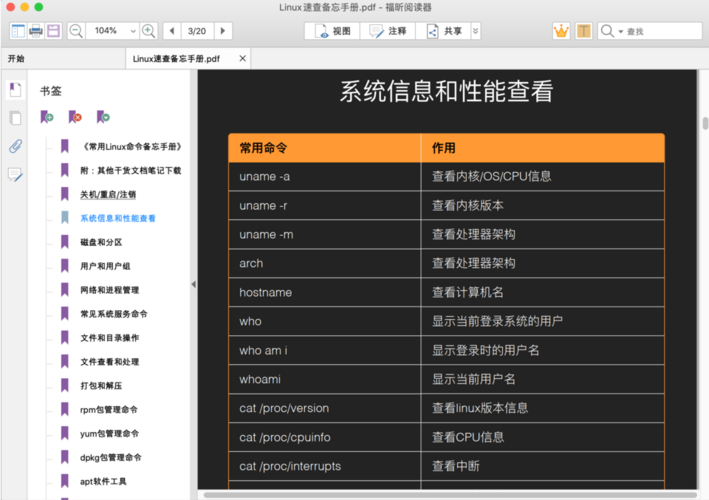
Task: Click the save icon in toolbar
Action: 53,31
